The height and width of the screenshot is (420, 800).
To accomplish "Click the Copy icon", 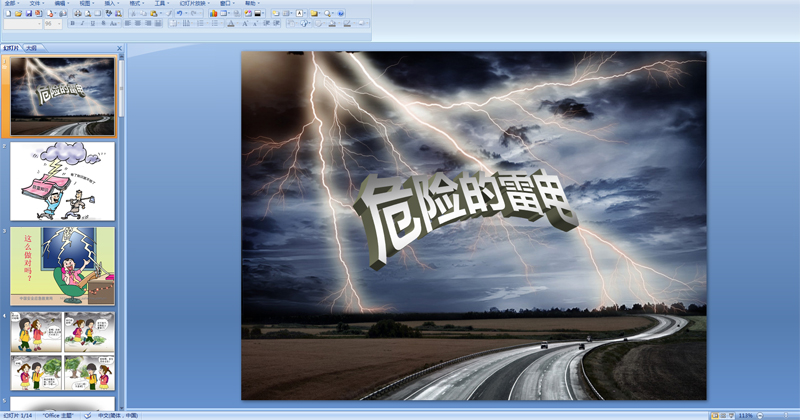I will click(x=143, y=14).
